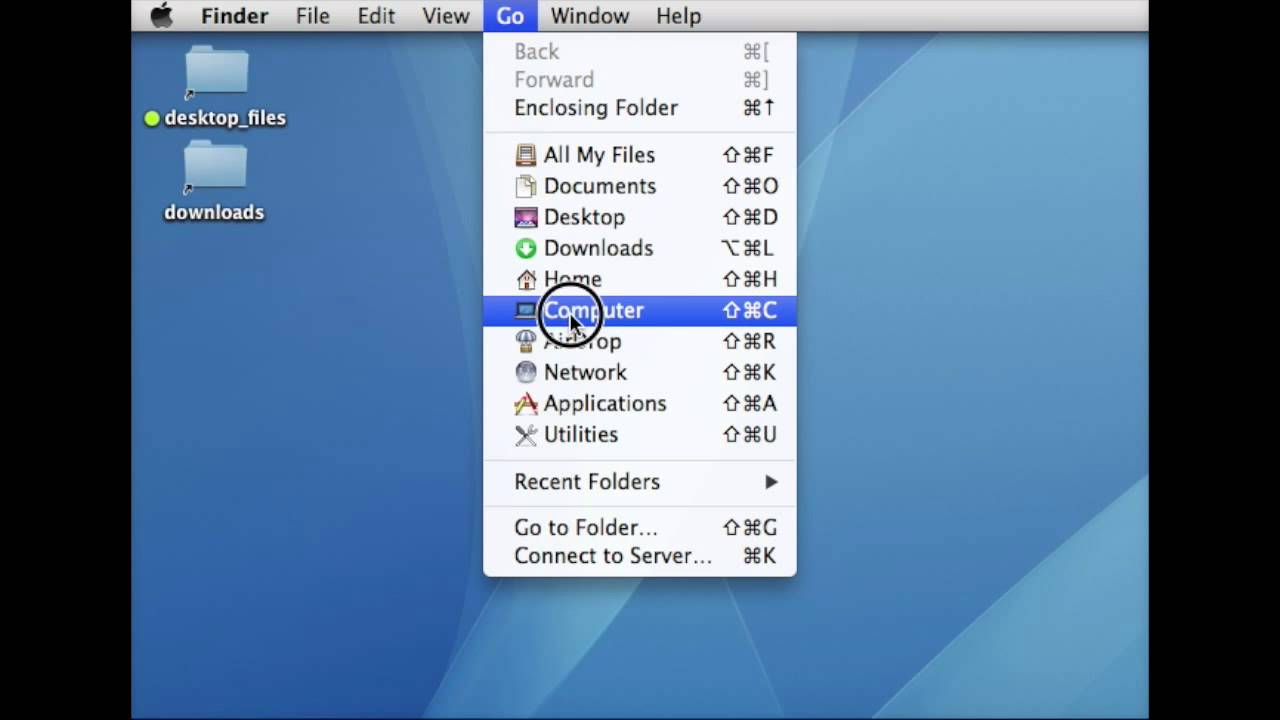Open the Finder menu
The width and height of the screenshot is (1280, 720).
[234, 16]
